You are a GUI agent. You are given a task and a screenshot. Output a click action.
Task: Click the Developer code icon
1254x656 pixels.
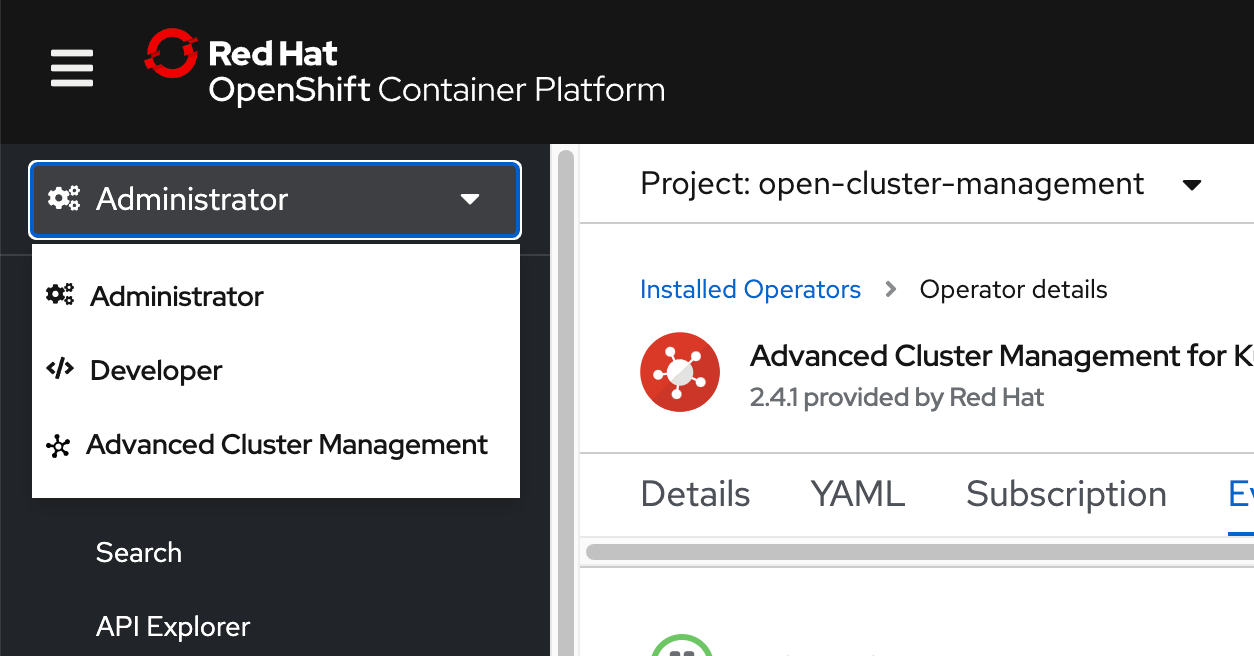coord(59,369)
